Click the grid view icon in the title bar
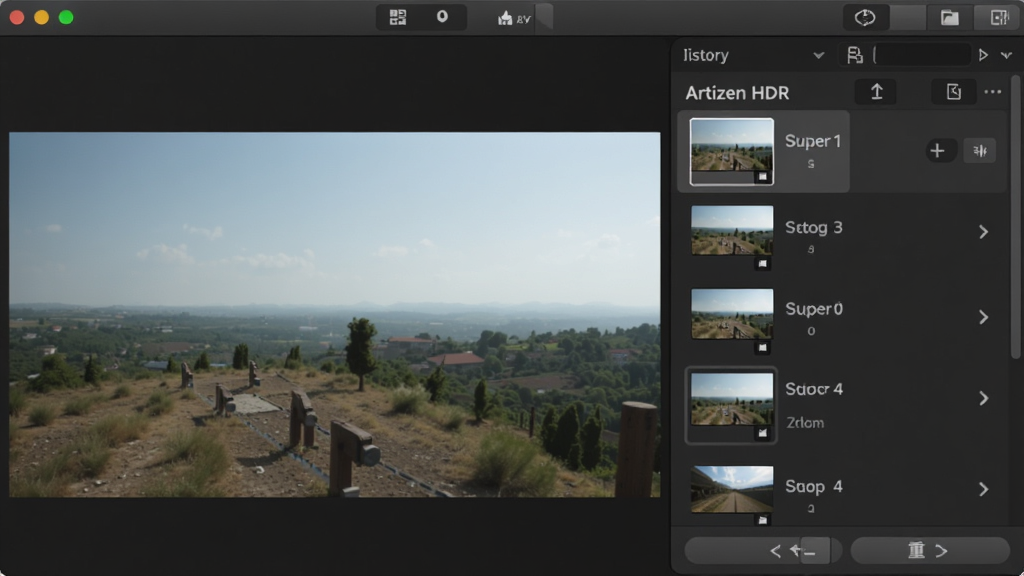The height and width of the screenshot is (576, 1024). [398, 18]
